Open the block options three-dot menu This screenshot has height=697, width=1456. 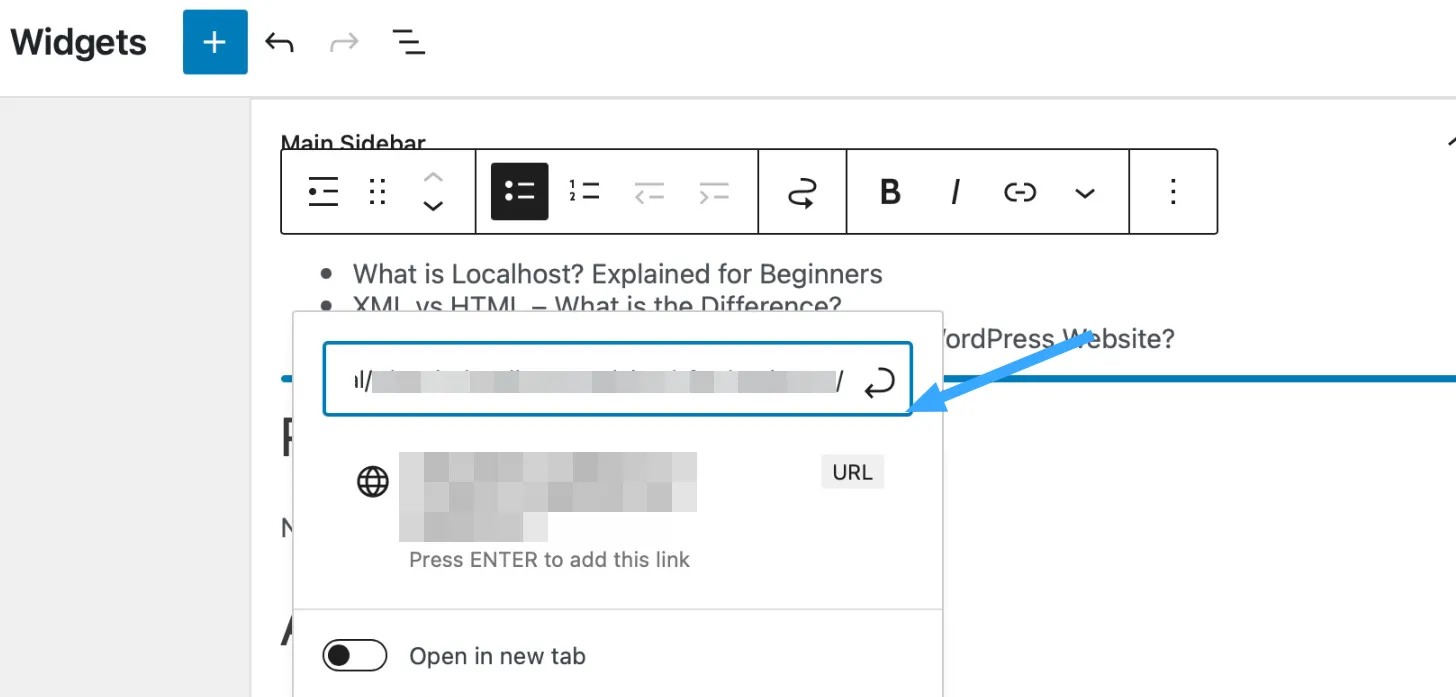(1174, 191)
